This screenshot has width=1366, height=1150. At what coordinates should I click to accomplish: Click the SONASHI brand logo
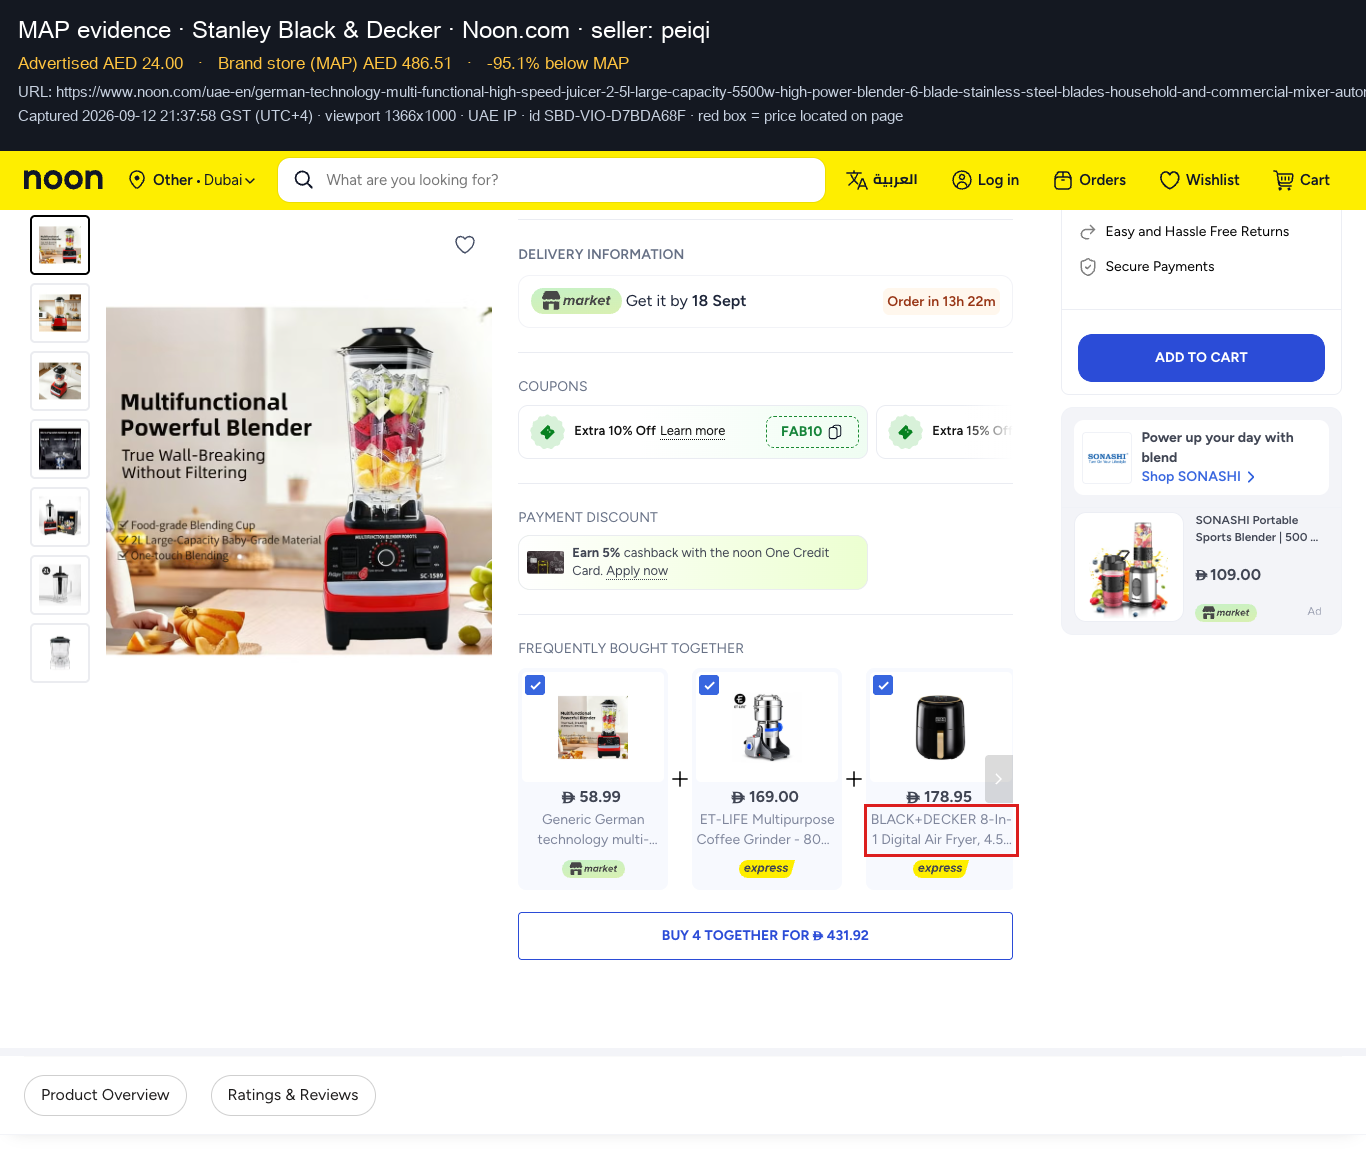tap(1107, 458)
